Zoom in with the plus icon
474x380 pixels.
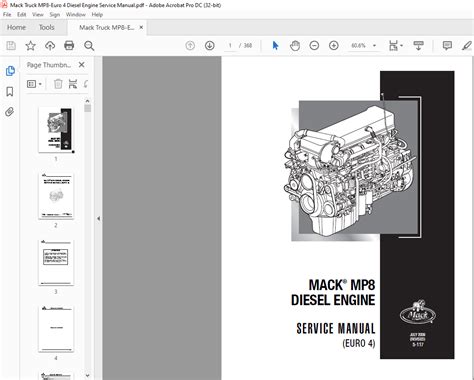(334, 46)
